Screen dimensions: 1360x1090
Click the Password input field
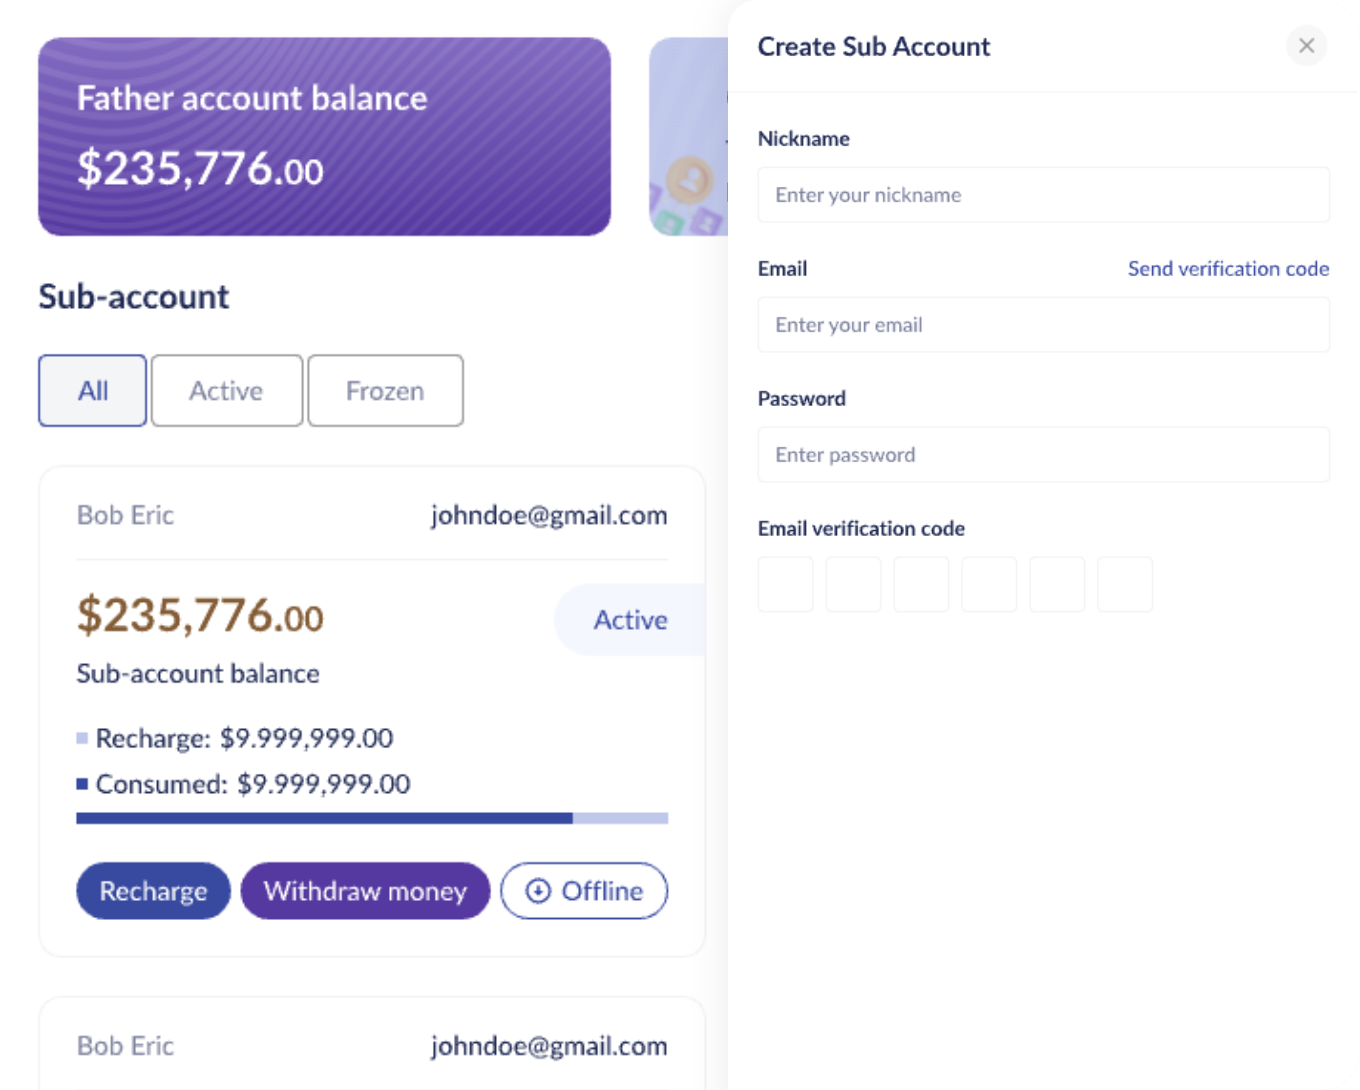pos(1043,455)
